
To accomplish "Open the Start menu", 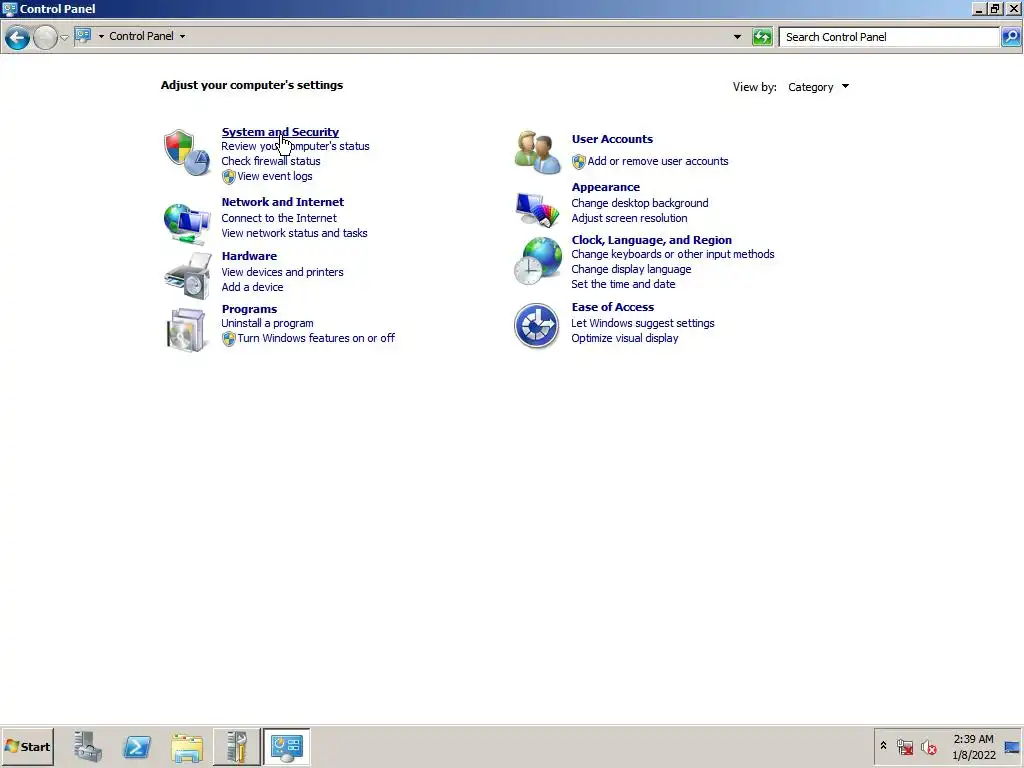I will 27,746.
